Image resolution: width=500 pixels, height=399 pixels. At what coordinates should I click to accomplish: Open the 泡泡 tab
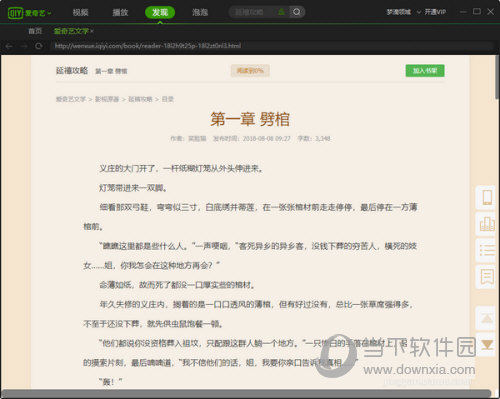200,12
